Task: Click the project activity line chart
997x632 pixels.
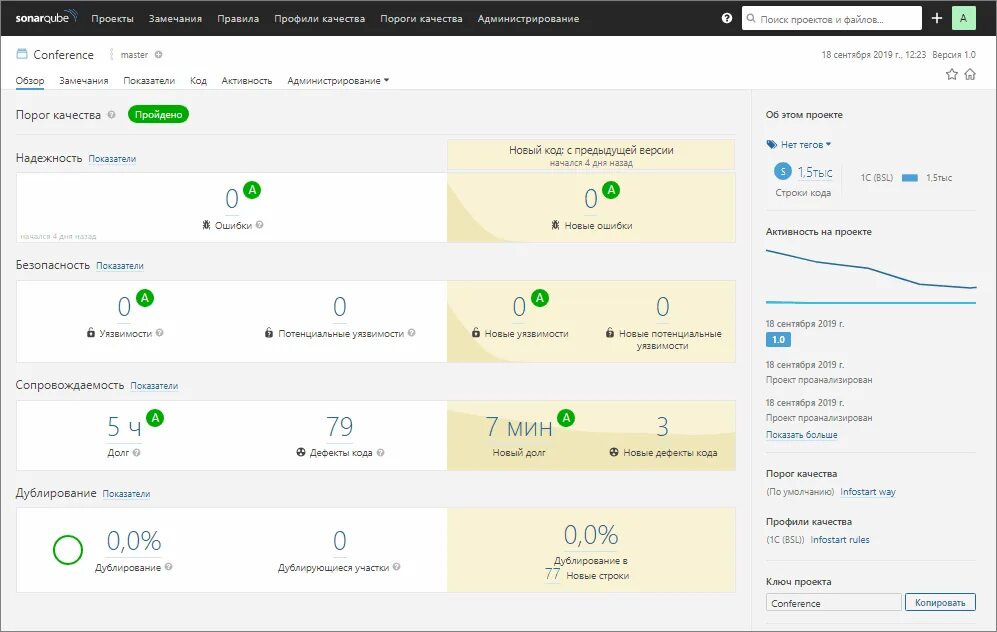Action: (x=870, y=277)
